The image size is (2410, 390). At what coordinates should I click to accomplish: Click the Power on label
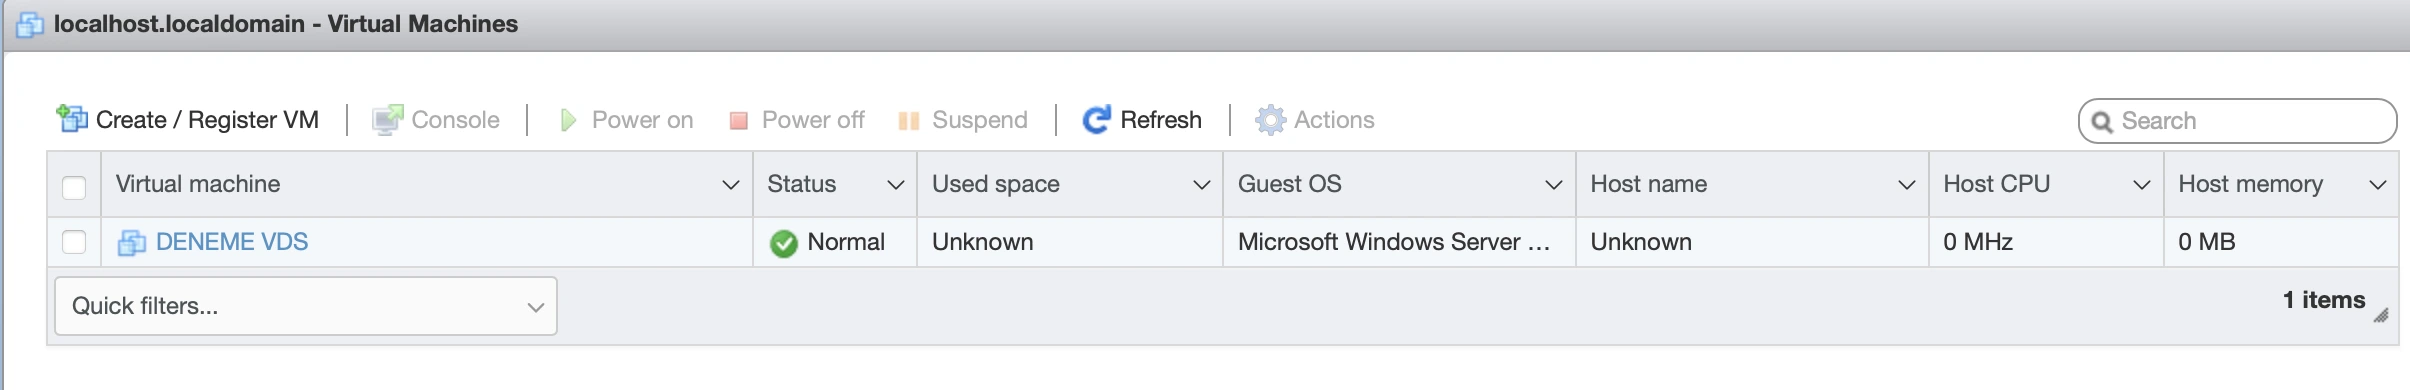coord(642,120)
